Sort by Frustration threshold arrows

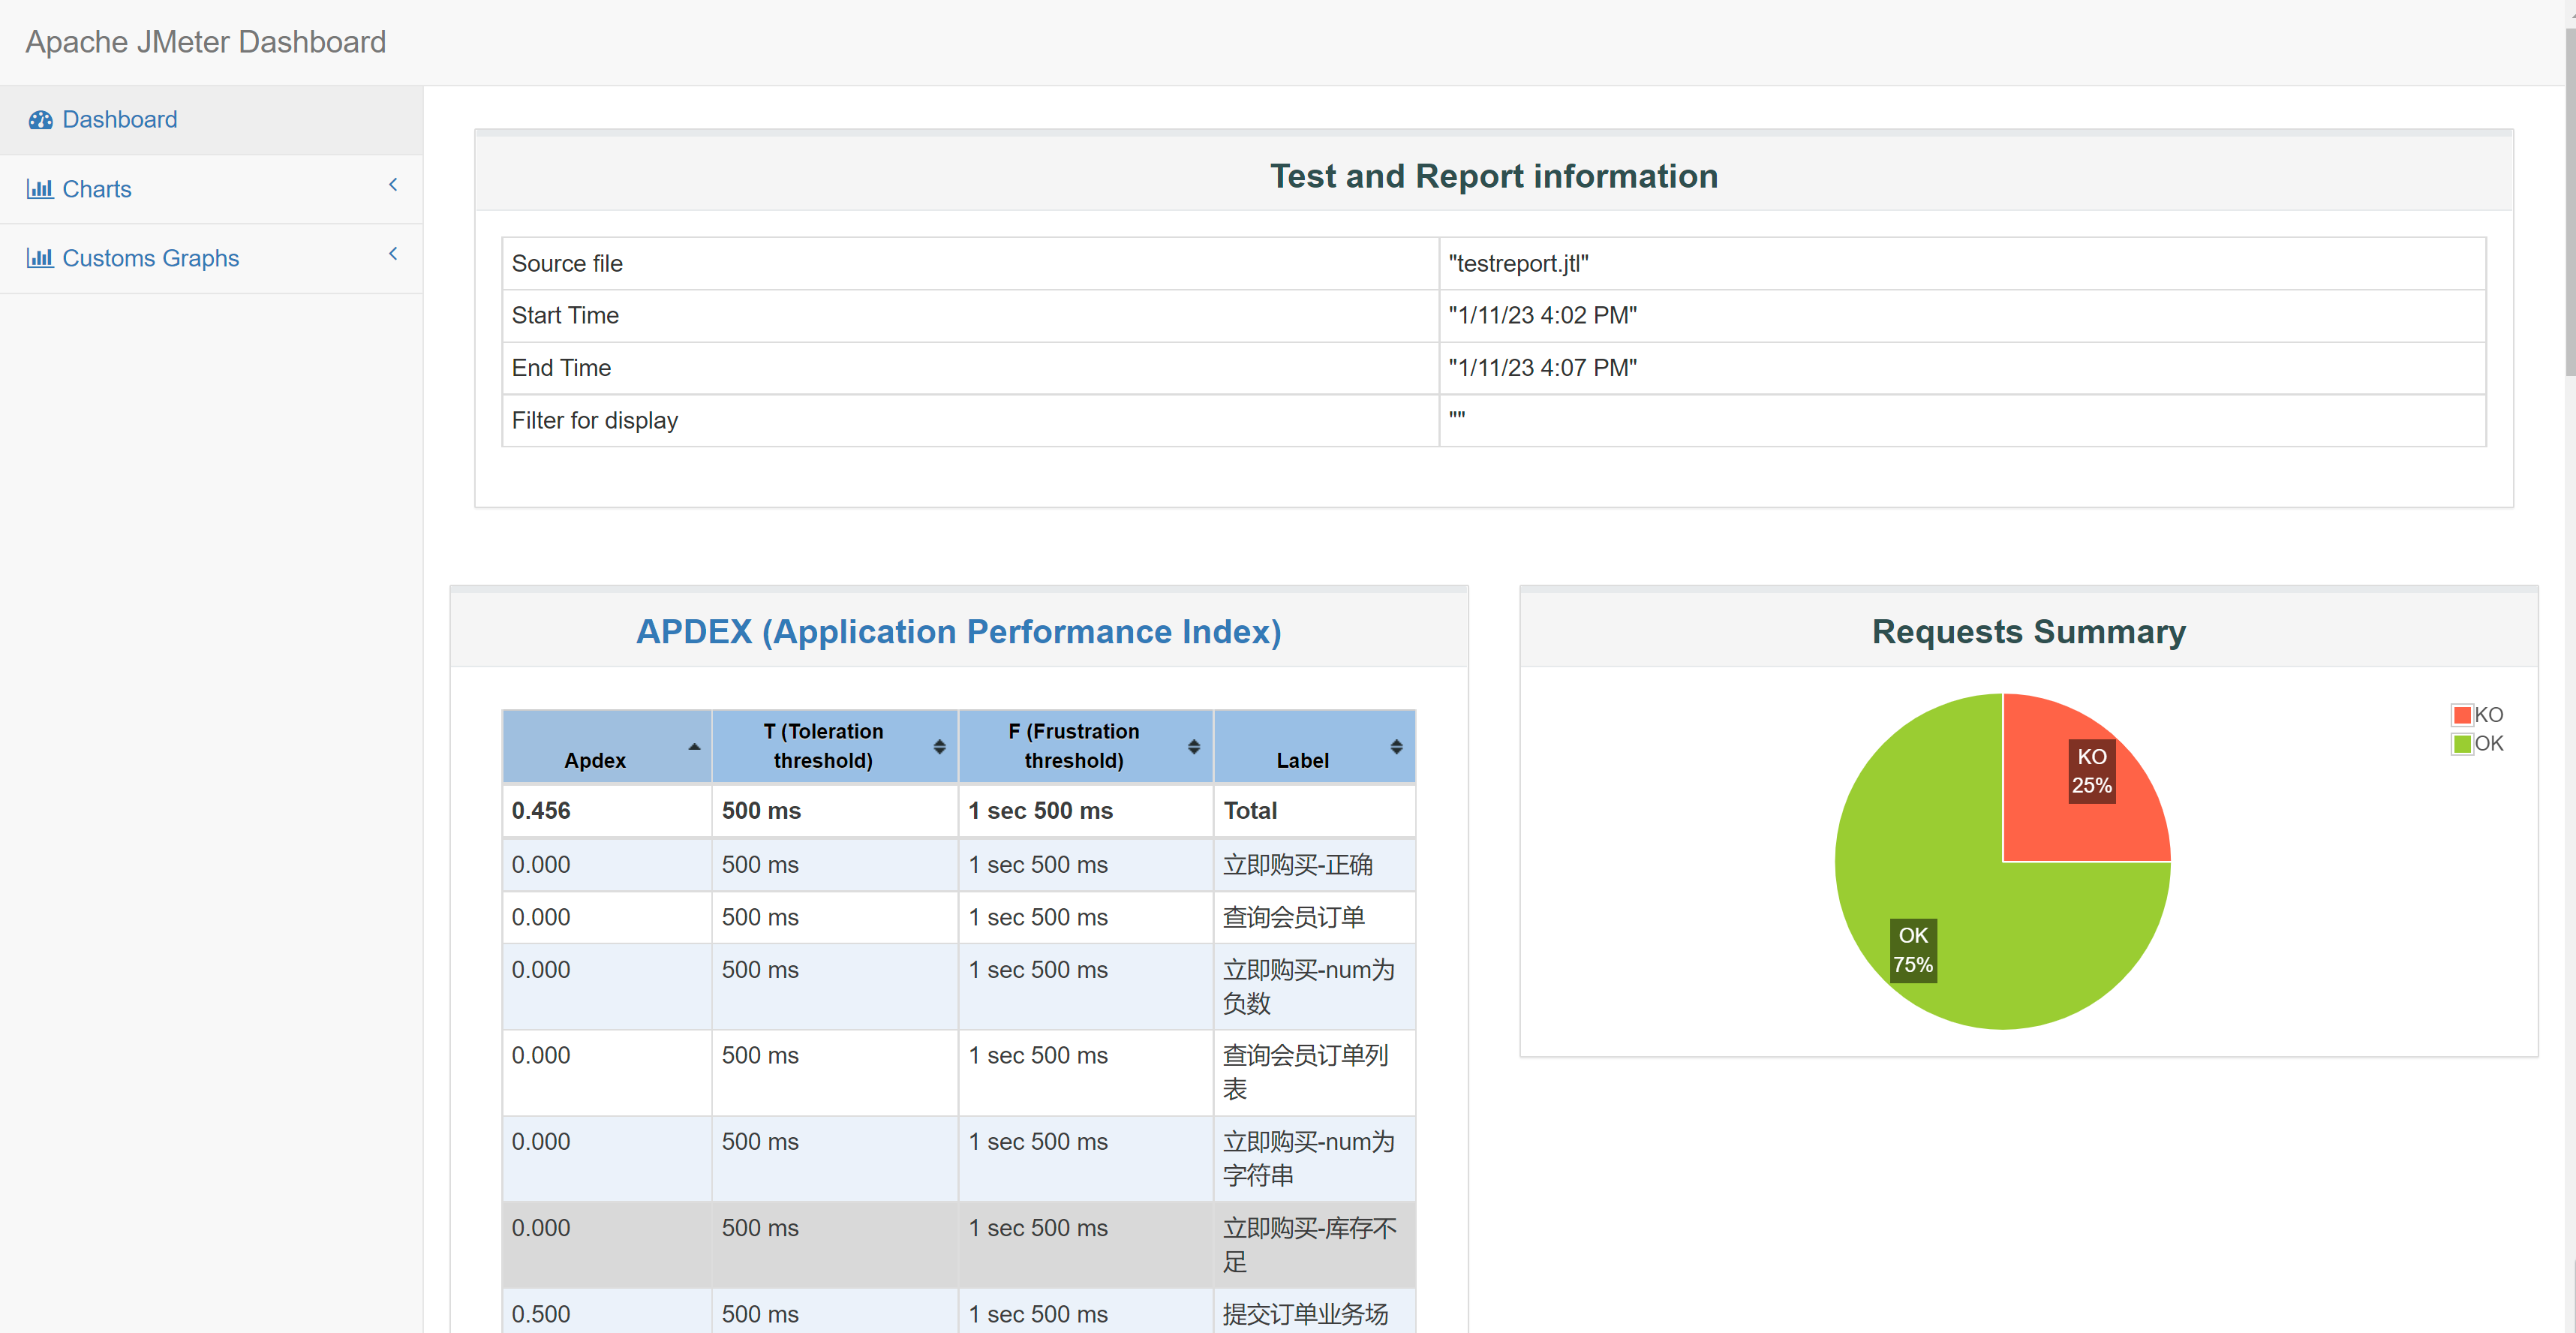(1193, 747)
